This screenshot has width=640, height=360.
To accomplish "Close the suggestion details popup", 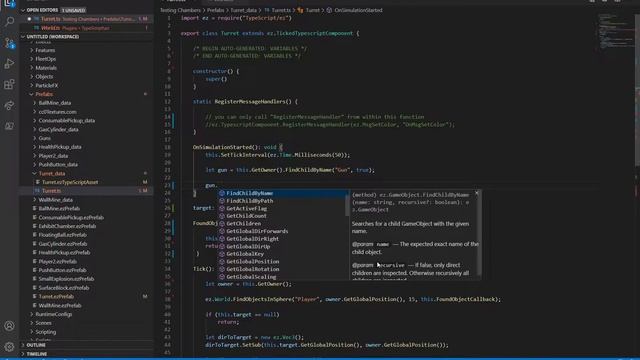I will pos(476,193).
